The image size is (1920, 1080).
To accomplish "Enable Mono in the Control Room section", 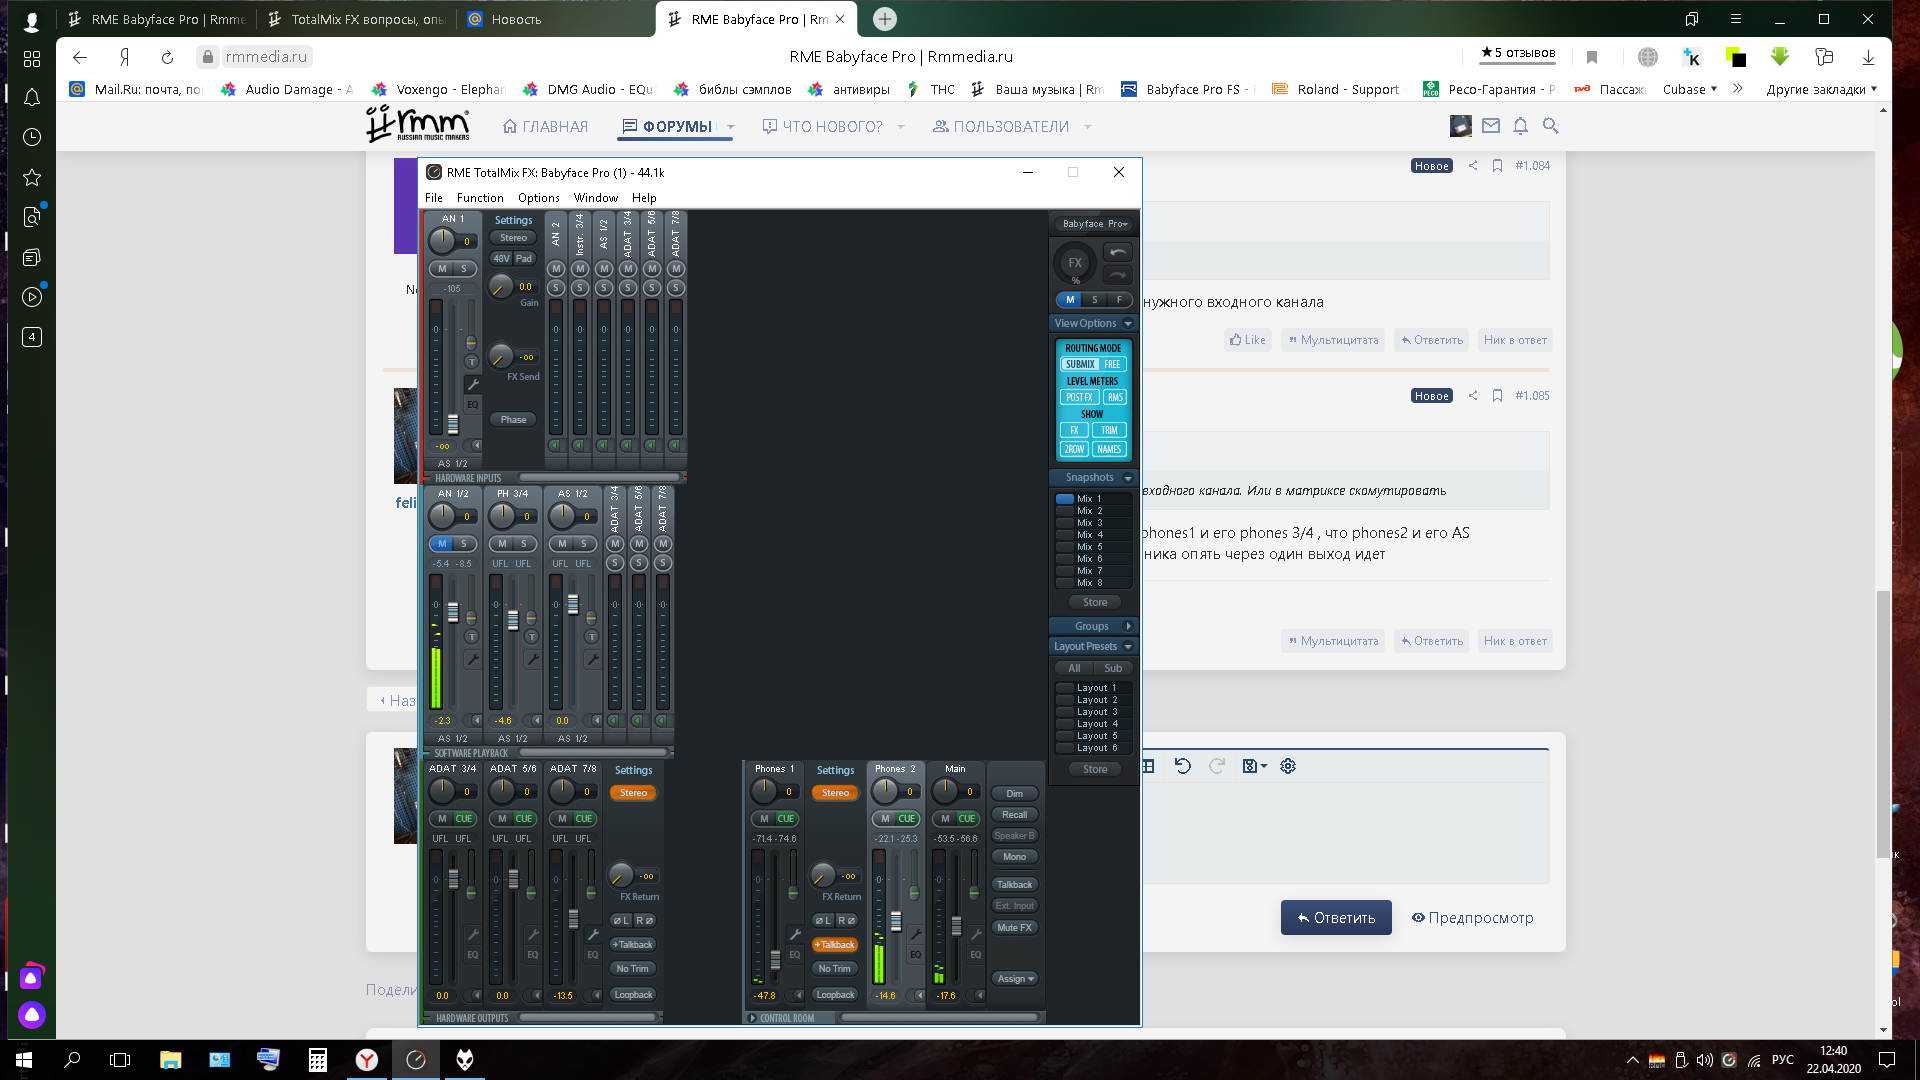I will pyautogui.click(x=1014, y=857).
